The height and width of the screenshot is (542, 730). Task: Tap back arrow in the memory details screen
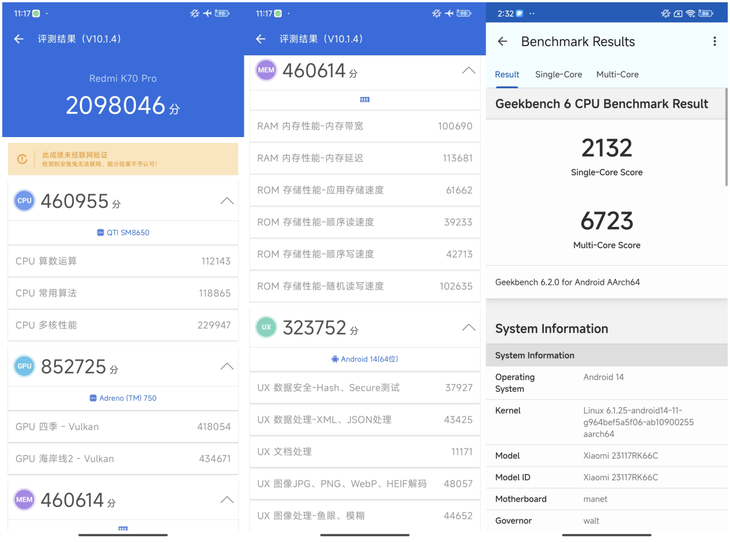point(261,39)
